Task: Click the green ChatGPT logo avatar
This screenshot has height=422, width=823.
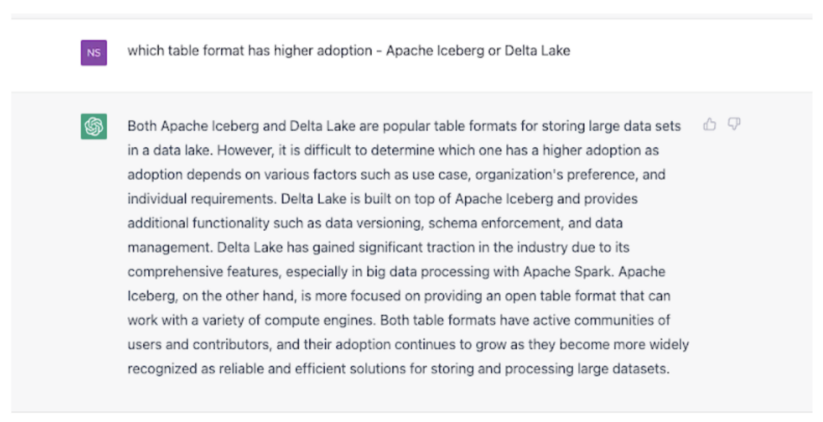Action: (x=94, y=127)
